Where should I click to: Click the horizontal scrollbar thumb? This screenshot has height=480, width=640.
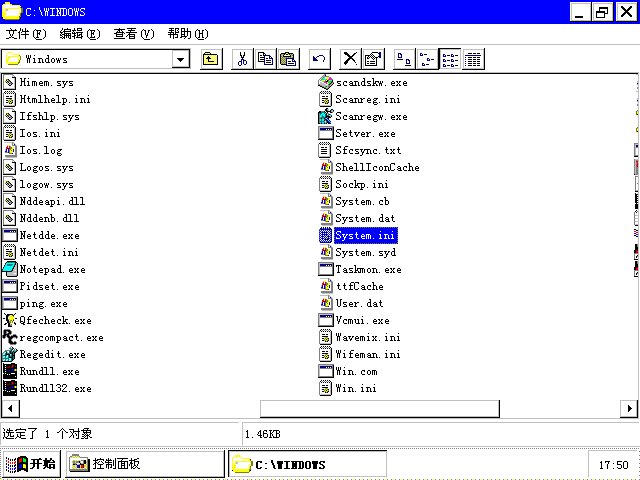tap(380, 408)
